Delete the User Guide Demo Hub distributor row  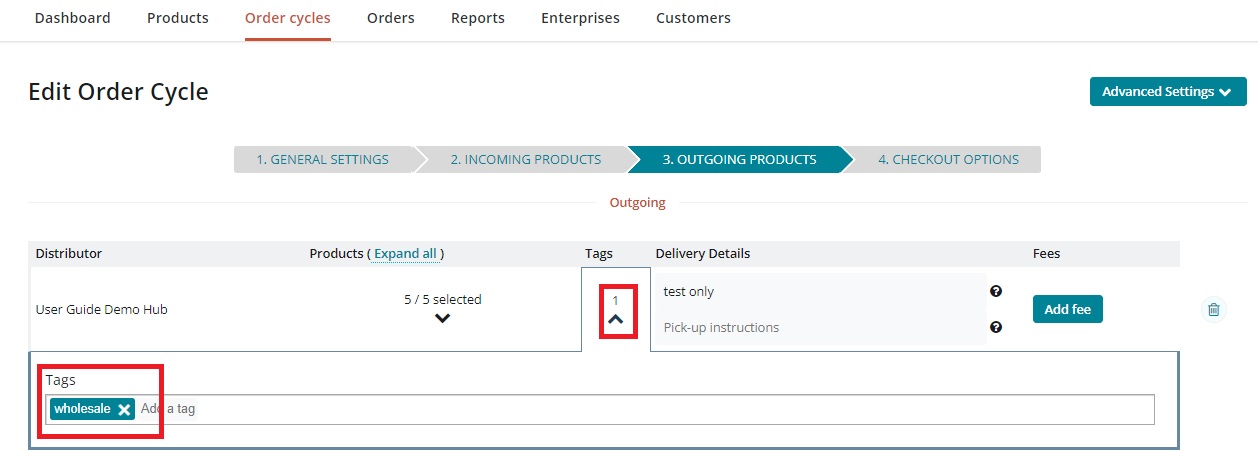click(x=1213, y=309)
